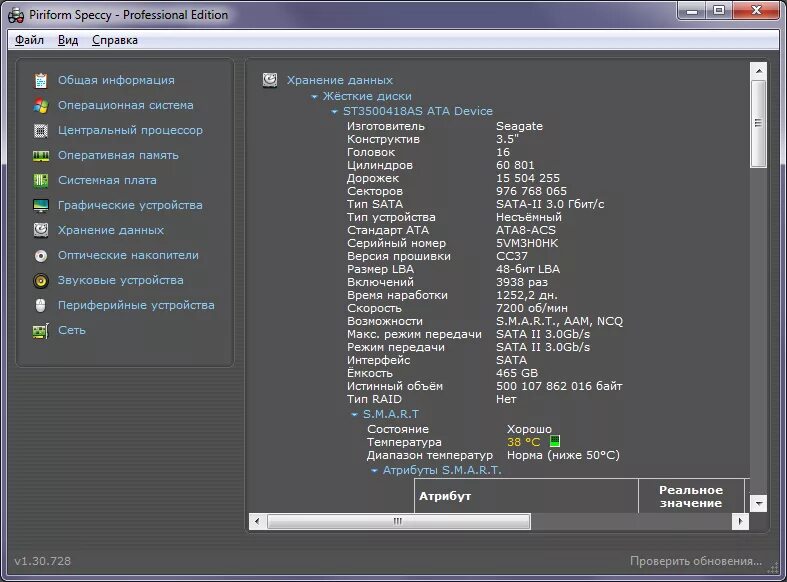Click the Реальное значение column header
The height and width of the screenshot is (582, 787).
691,496
